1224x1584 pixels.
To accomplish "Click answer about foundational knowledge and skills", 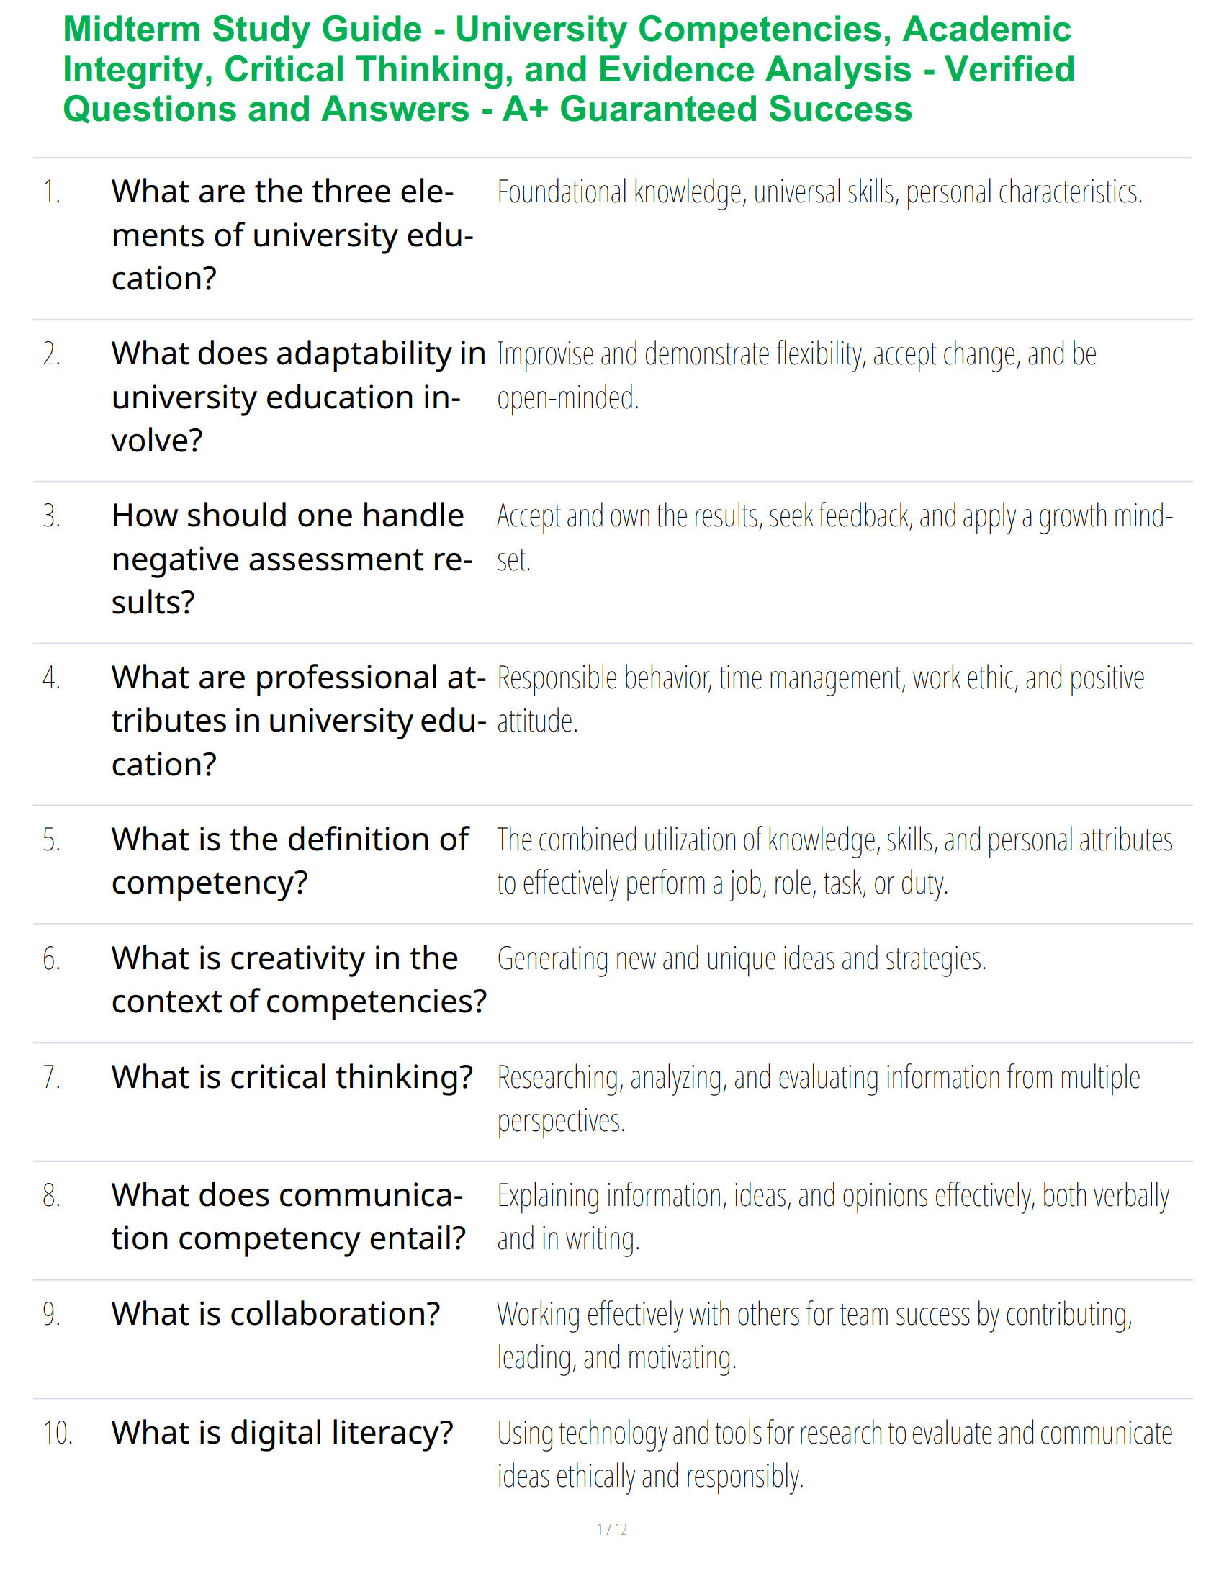I will click(x=819, y=191).
